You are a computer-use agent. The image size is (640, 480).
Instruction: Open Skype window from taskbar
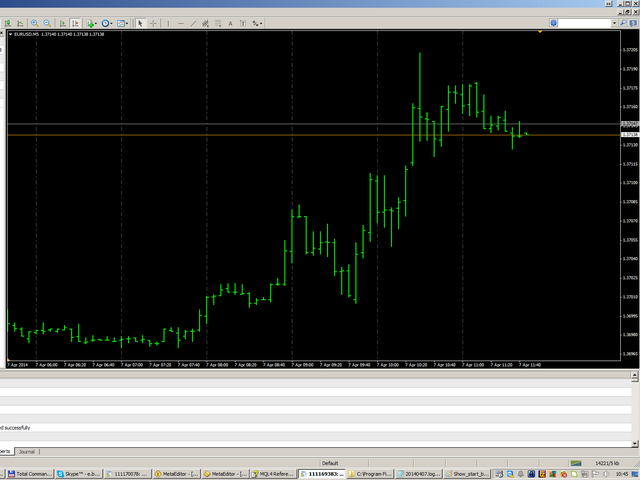click(x=78, y=474)
